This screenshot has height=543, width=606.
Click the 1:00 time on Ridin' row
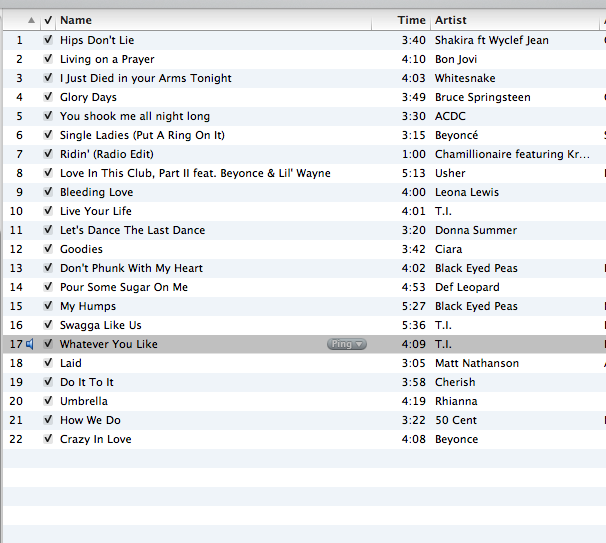(x=414, y=154)
